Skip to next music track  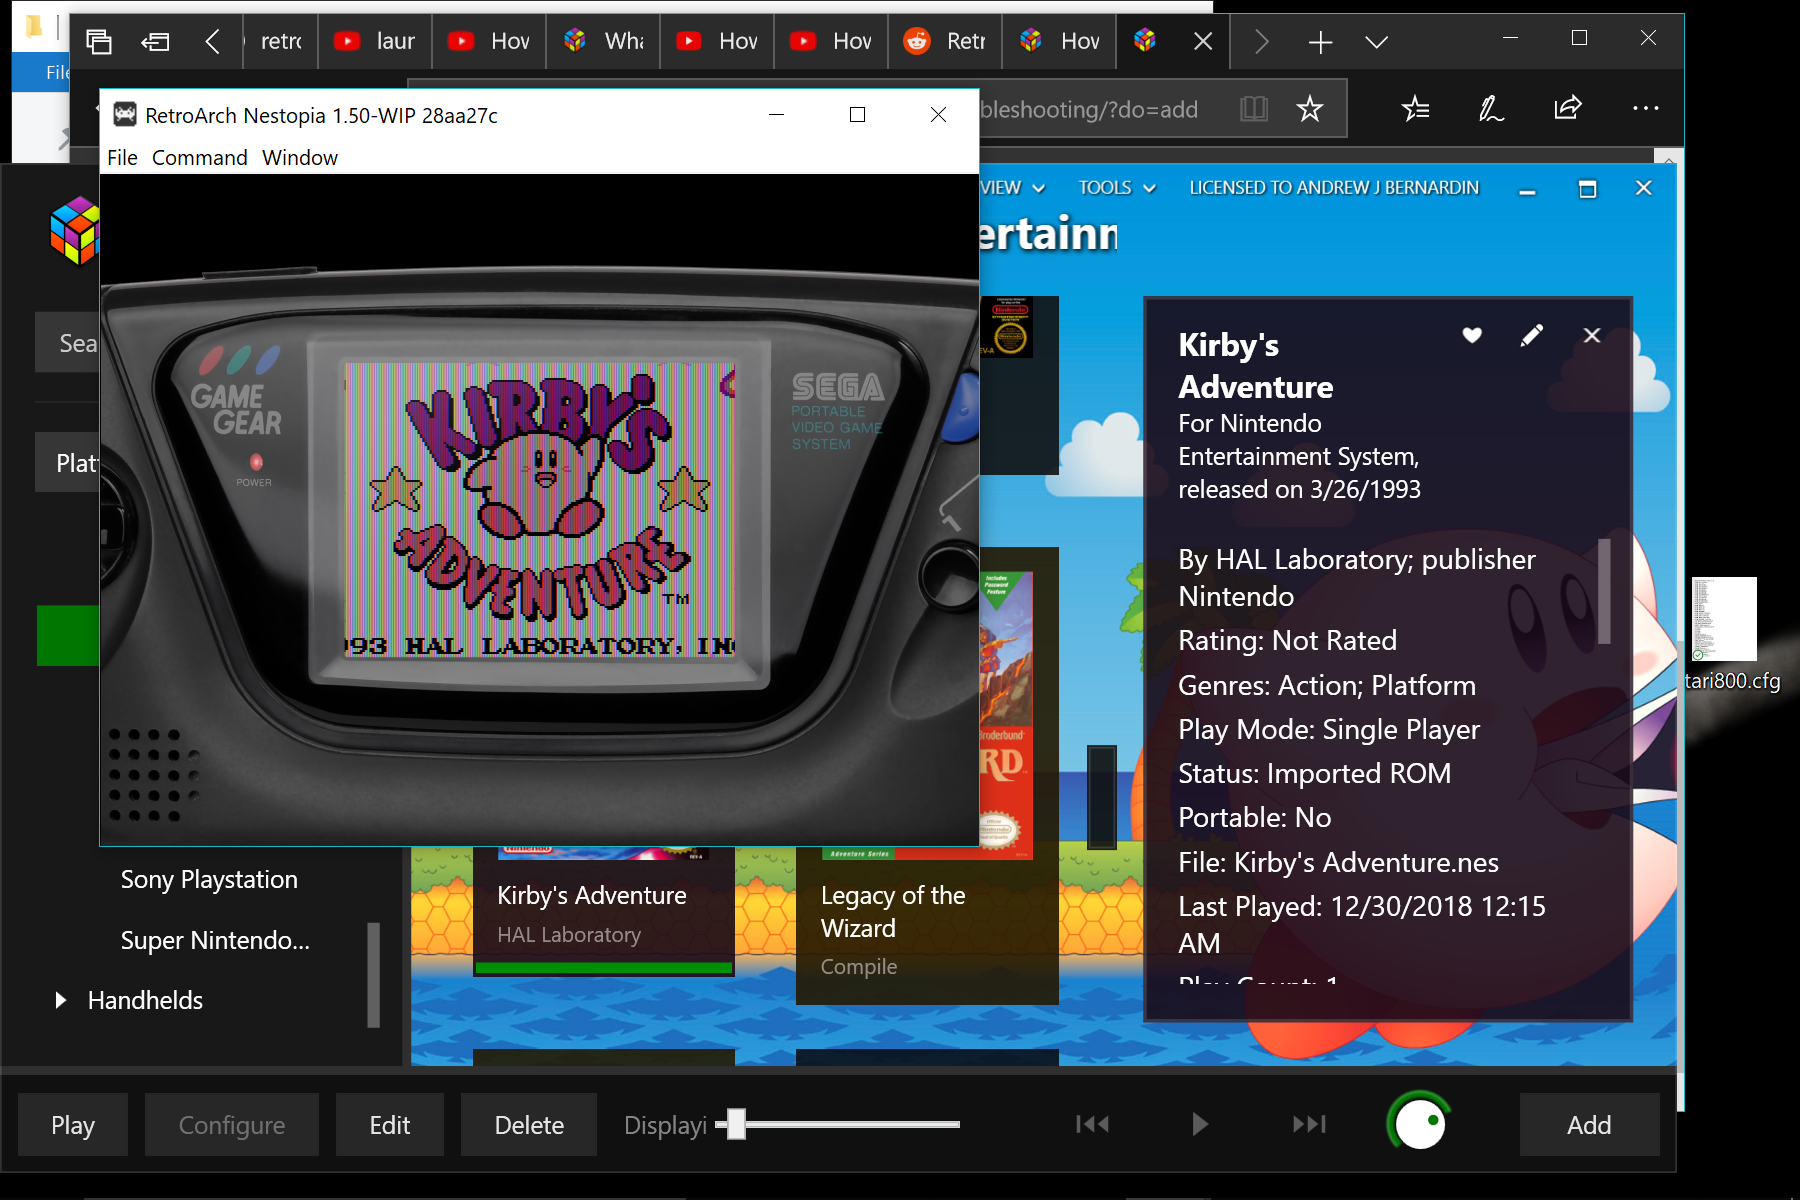pos(1309,1124)
